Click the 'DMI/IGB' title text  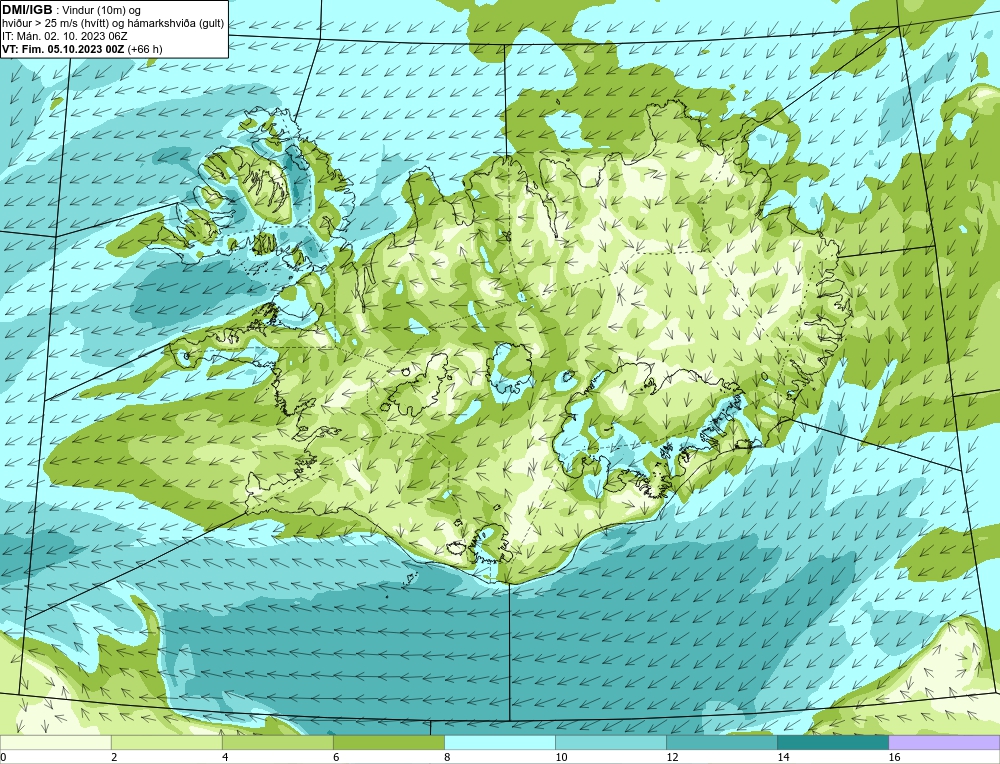click(27, 10)
